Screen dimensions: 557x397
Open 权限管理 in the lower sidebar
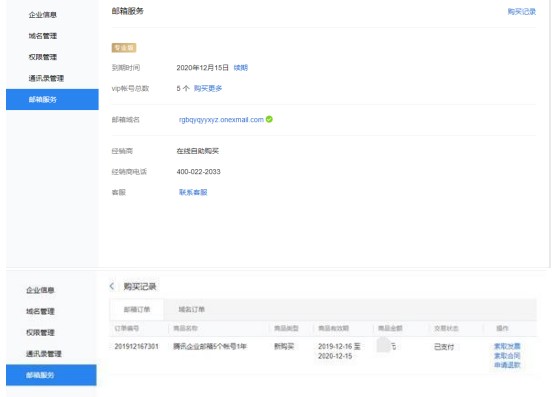click(40, 332)
